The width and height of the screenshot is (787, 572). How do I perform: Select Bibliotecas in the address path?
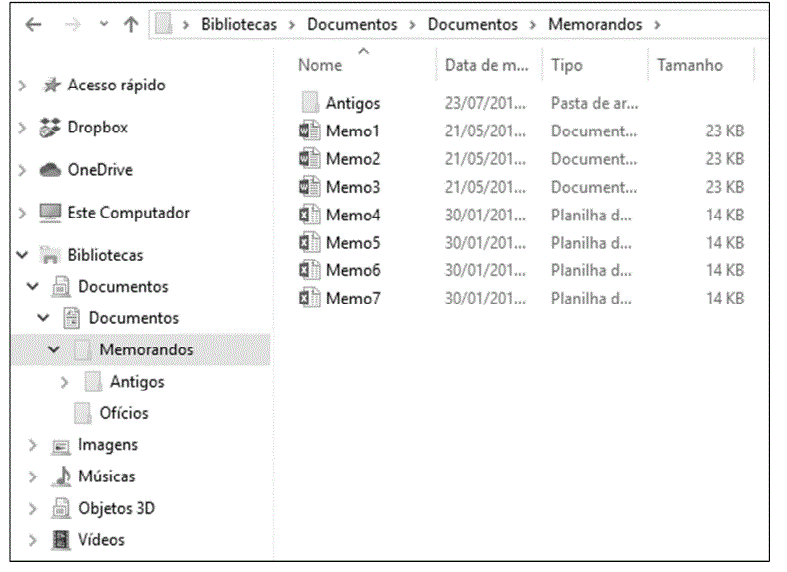click(239, 24)
